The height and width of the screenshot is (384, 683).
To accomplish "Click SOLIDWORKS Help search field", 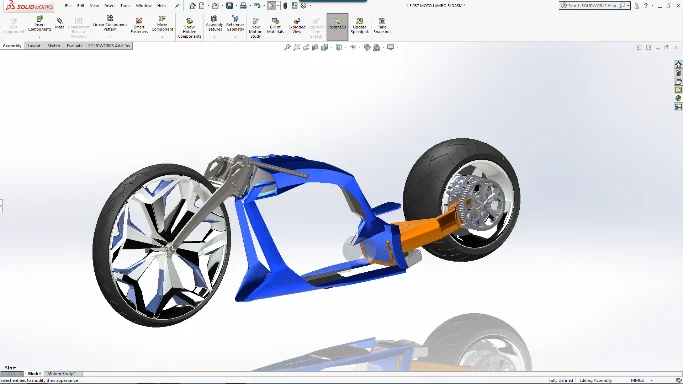I will tap(595, 6).
